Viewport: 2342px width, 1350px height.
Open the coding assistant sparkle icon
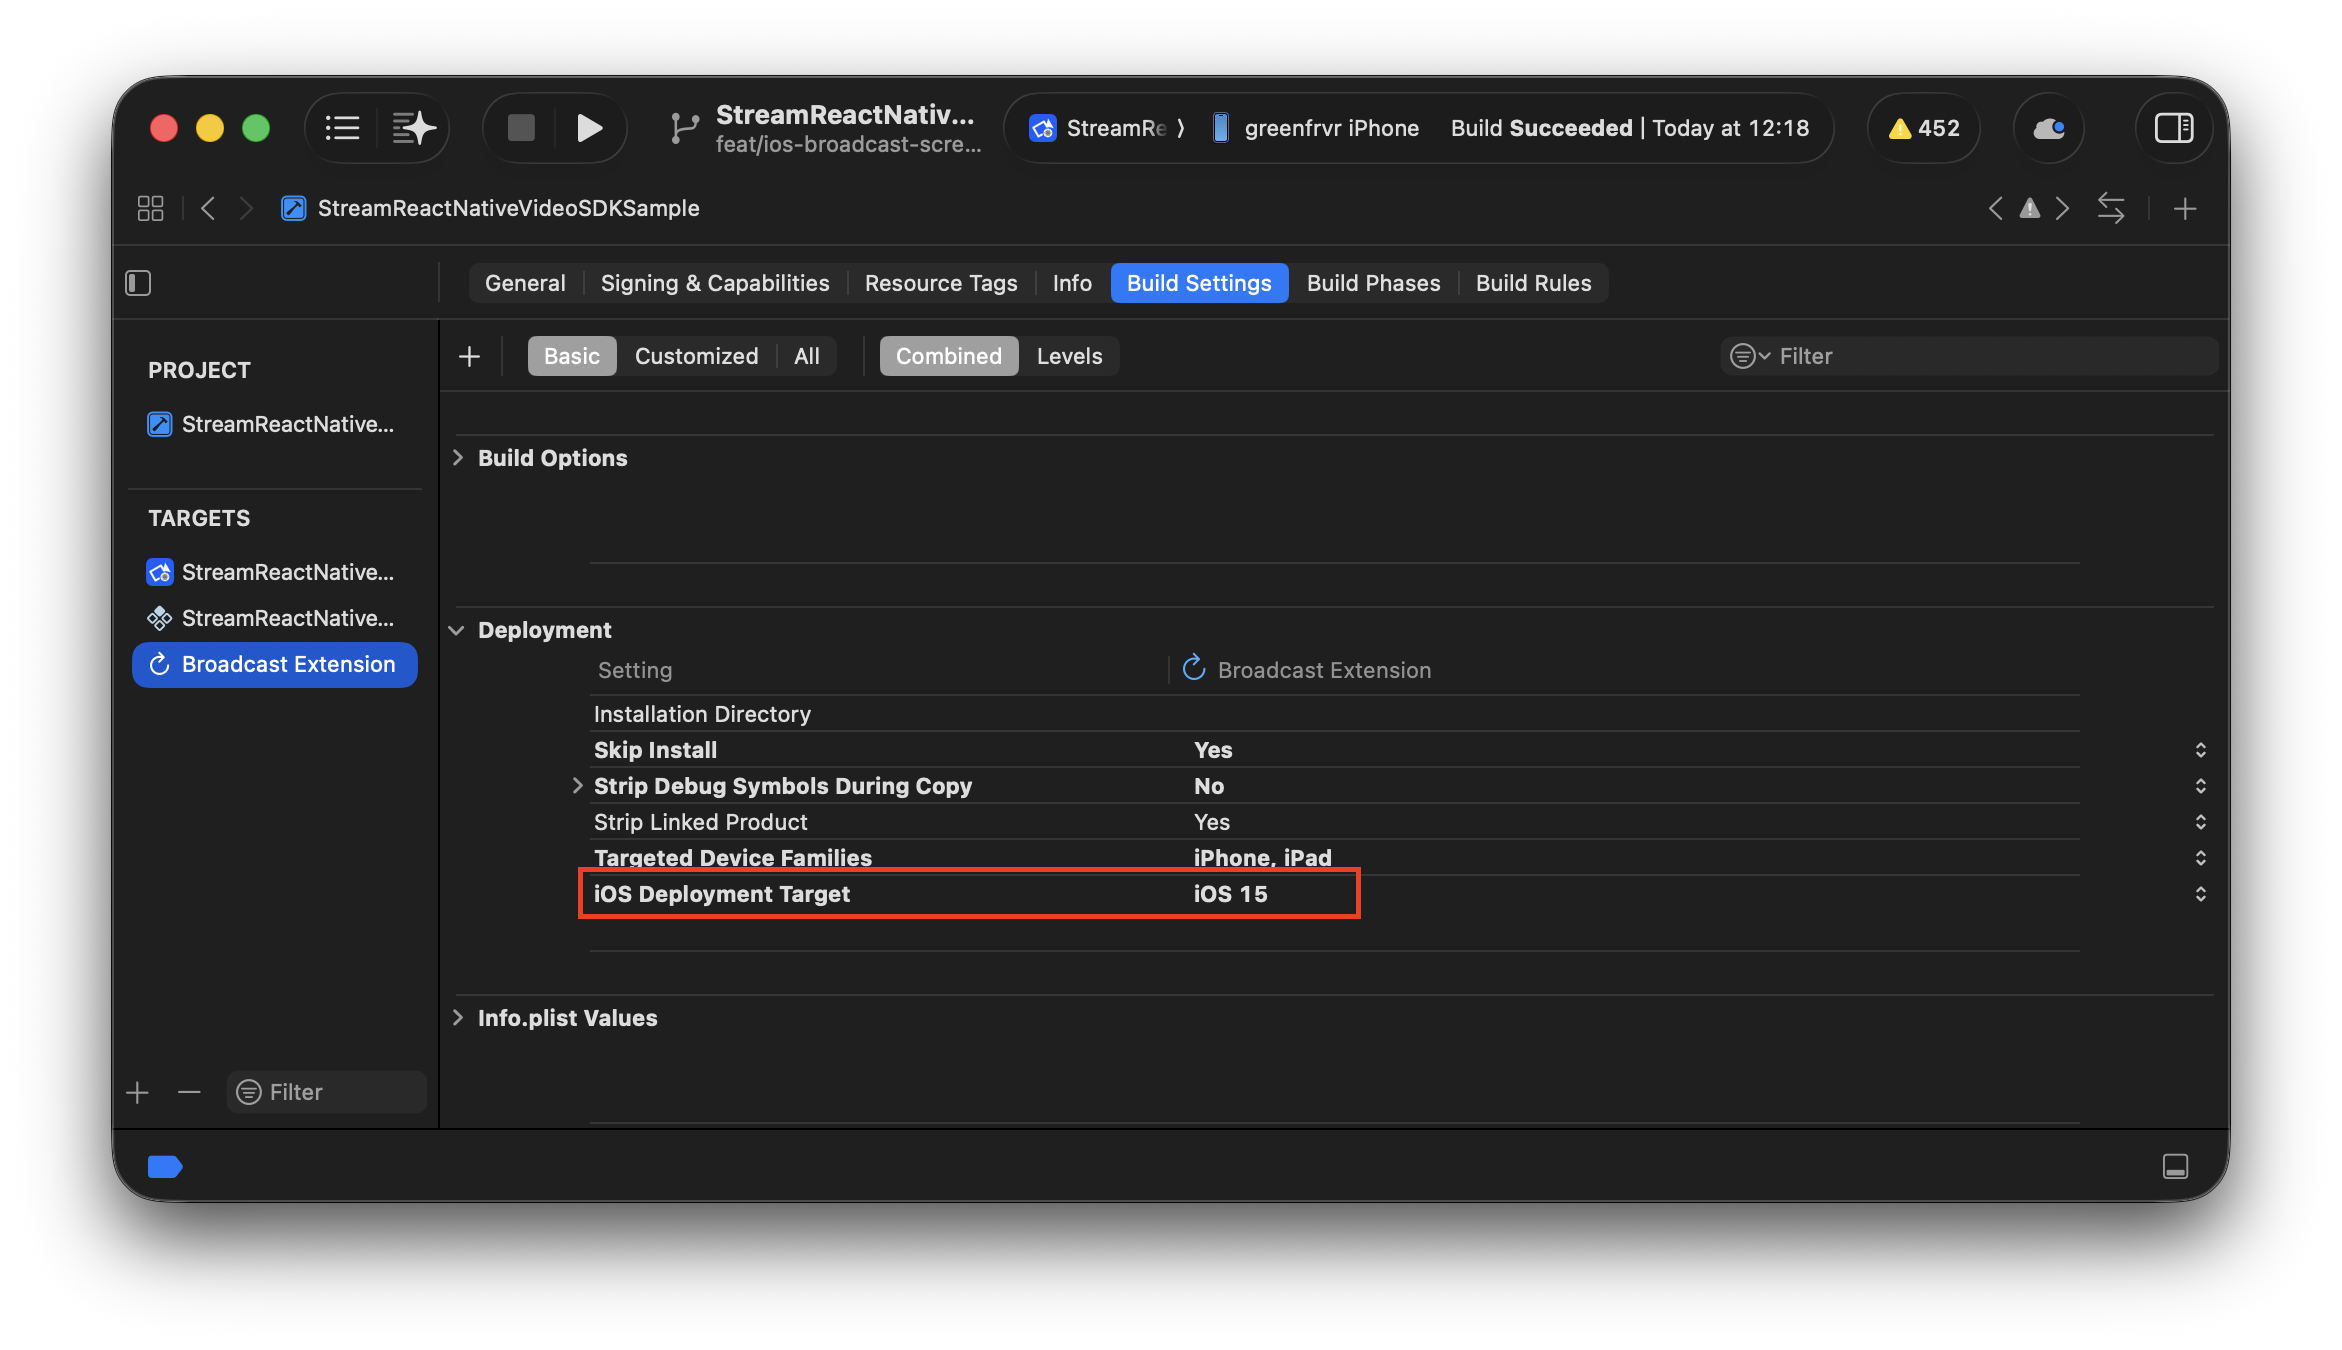coord(413,128)
